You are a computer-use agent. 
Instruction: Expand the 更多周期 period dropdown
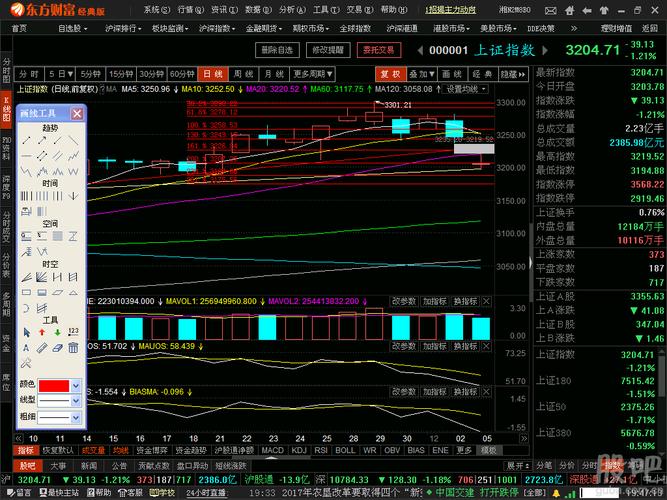tap(313, 74)
